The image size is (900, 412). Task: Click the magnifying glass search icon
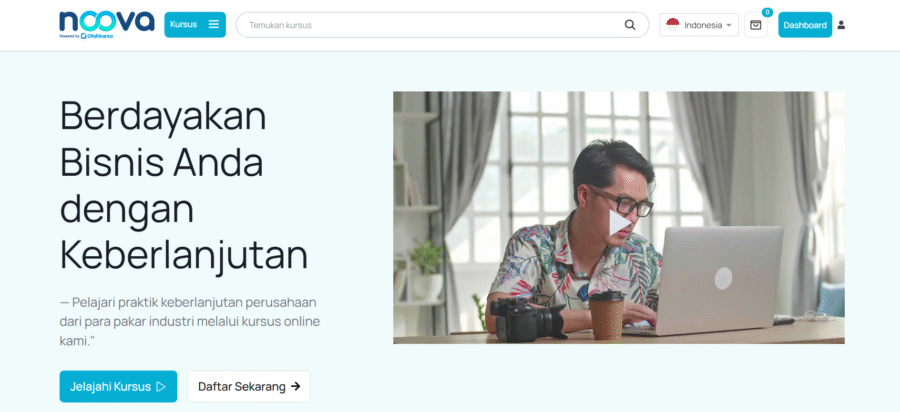(x=630, y=25)
